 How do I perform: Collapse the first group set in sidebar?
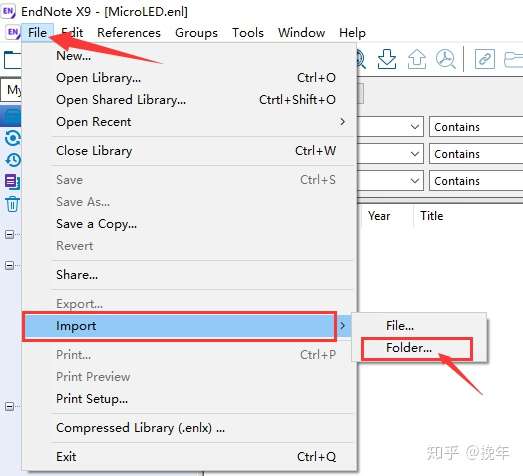point(9,234)
